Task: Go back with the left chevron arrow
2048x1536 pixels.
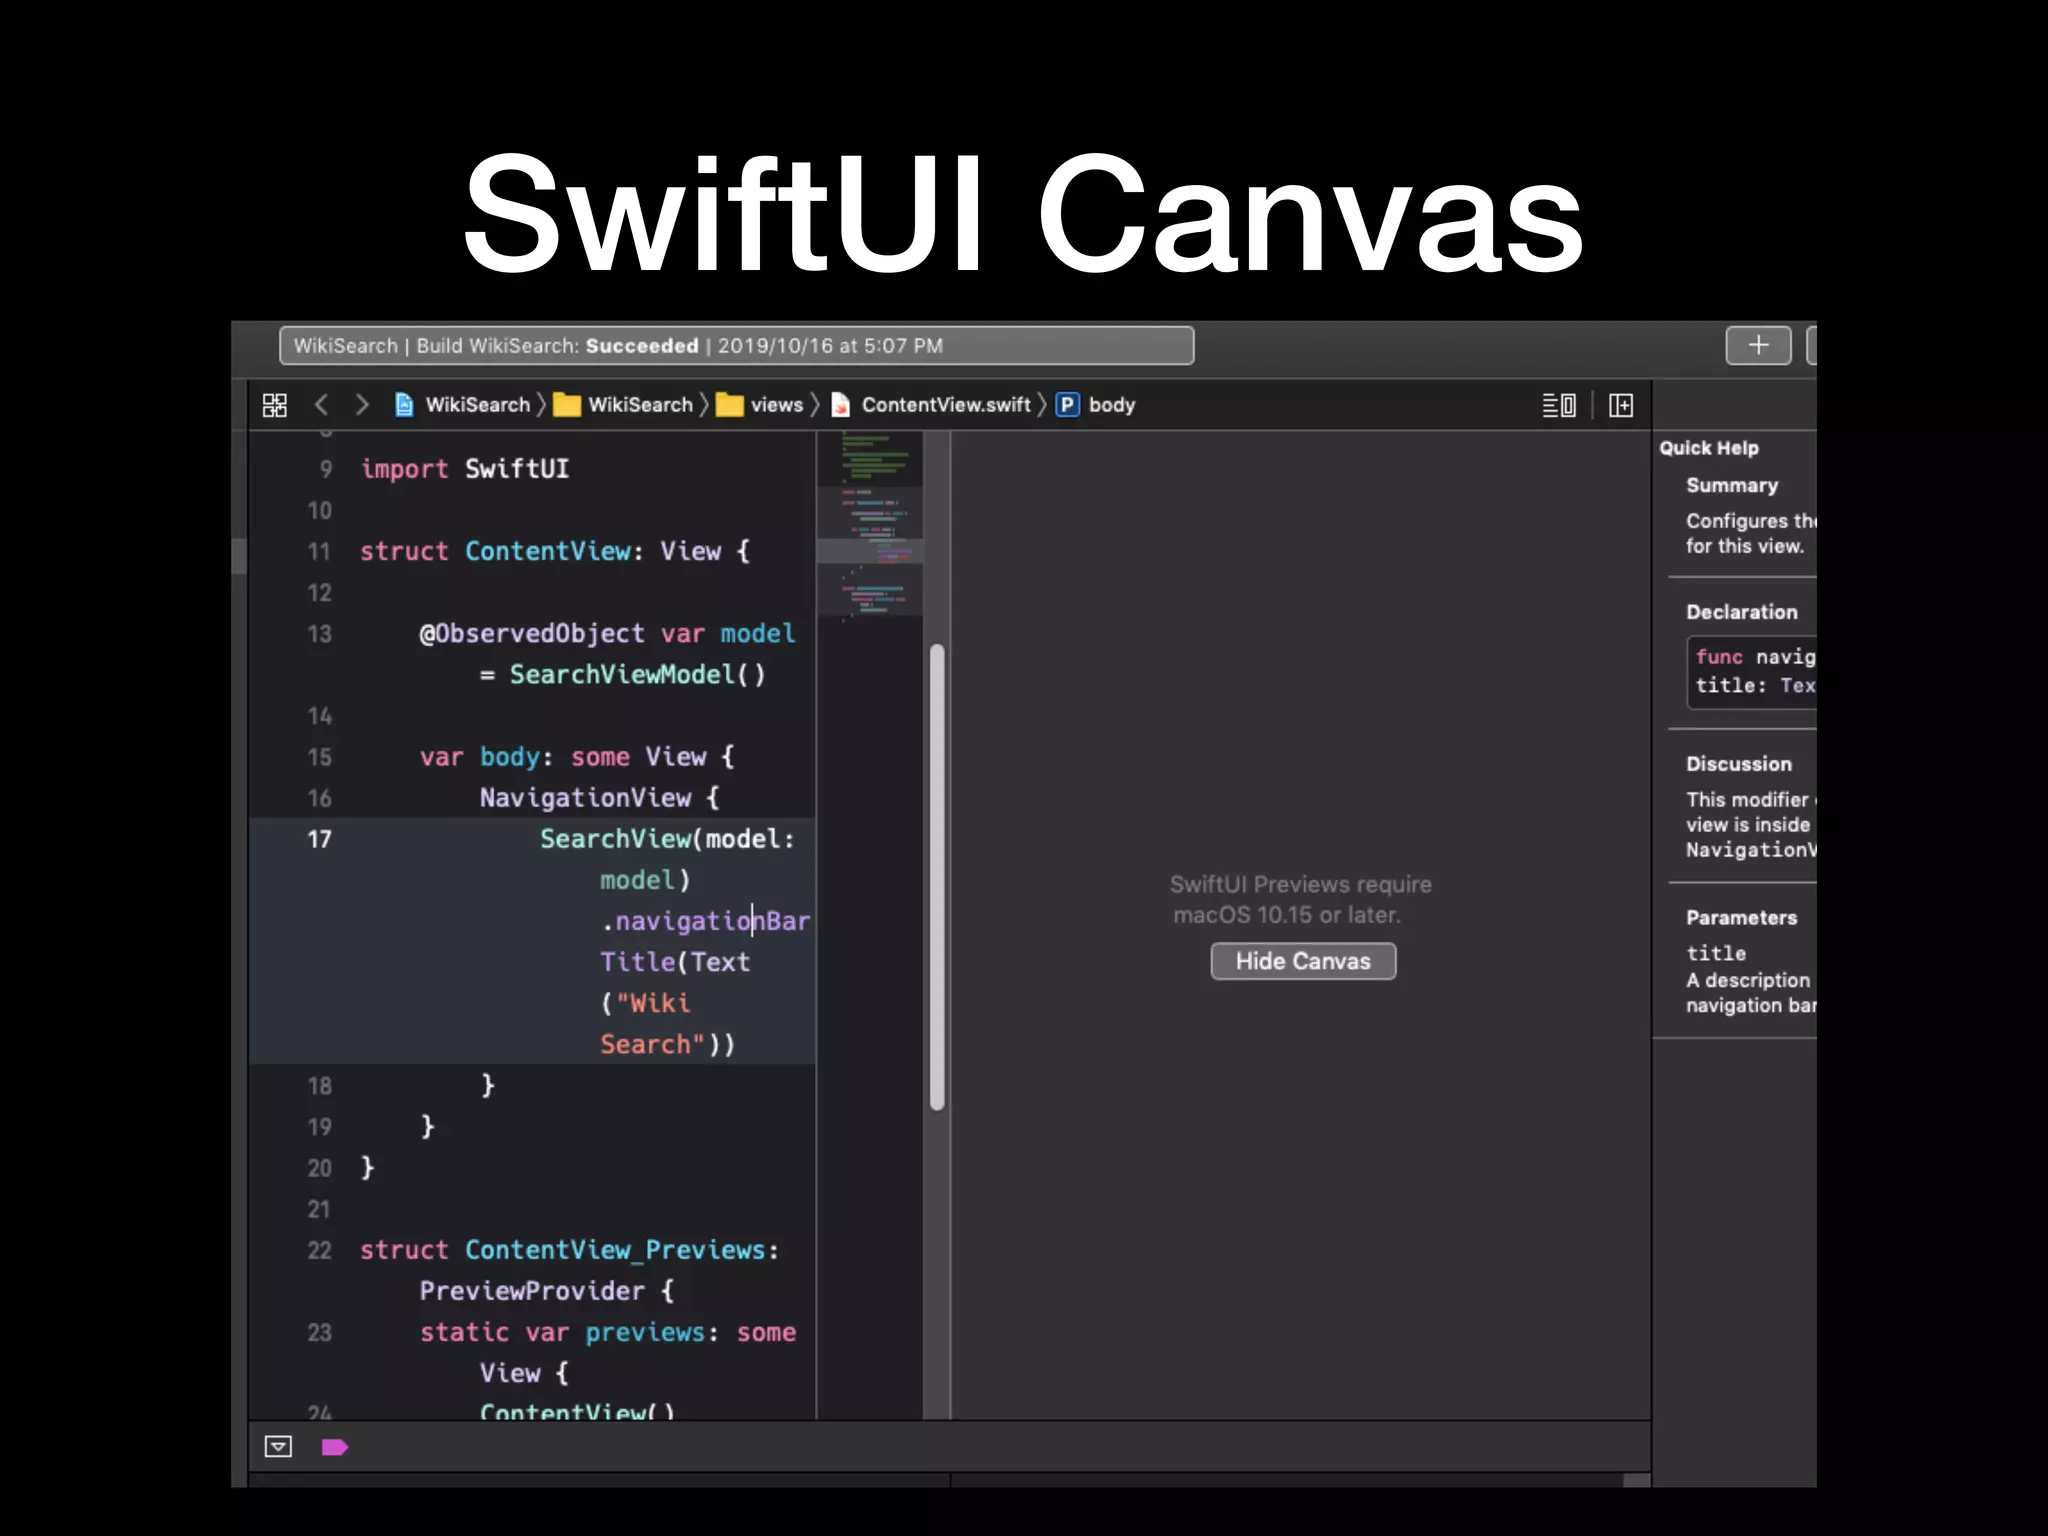Action: coord(321,405)
